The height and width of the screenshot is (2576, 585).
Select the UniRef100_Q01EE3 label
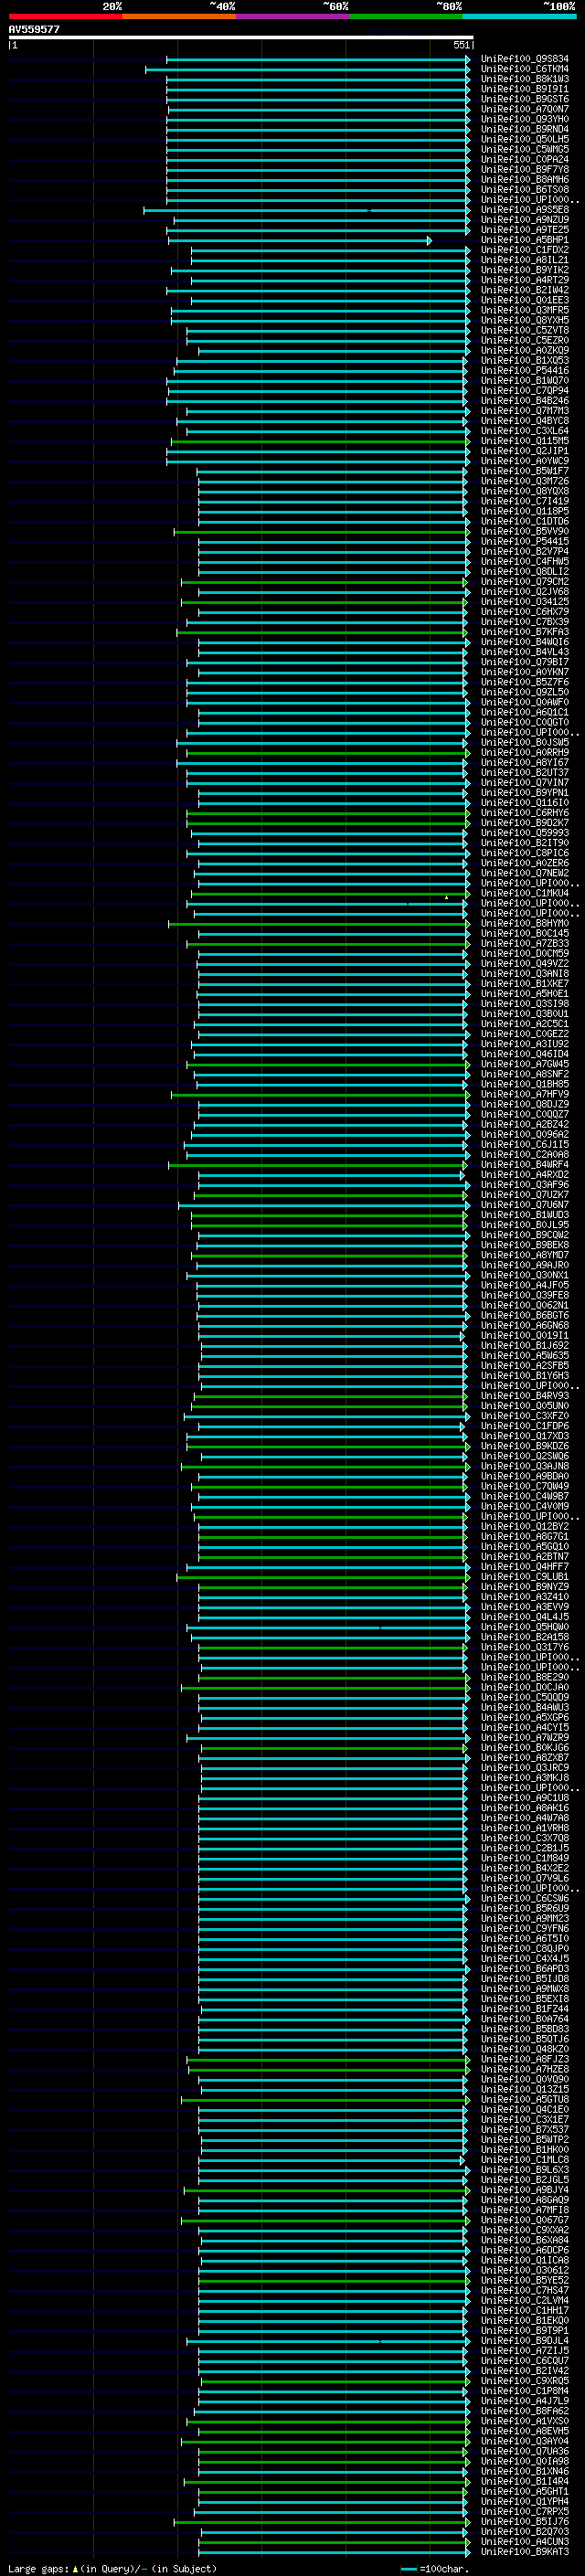(525, 300)
